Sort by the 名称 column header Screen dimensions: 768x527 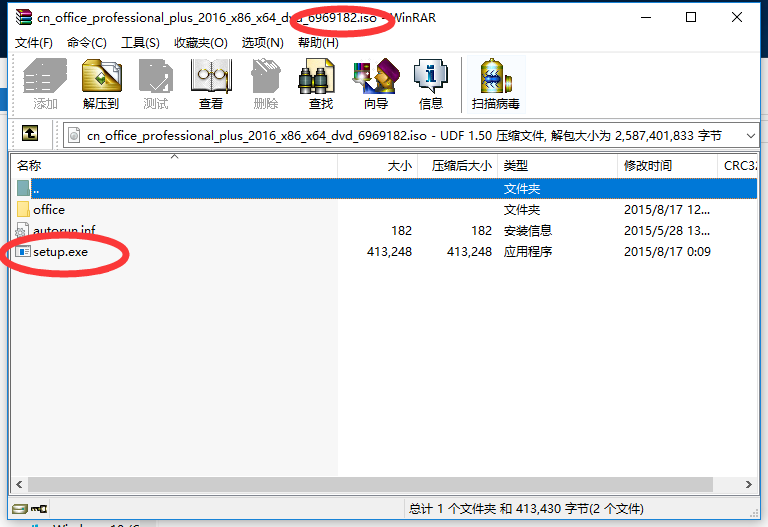(x=30, y=166)
